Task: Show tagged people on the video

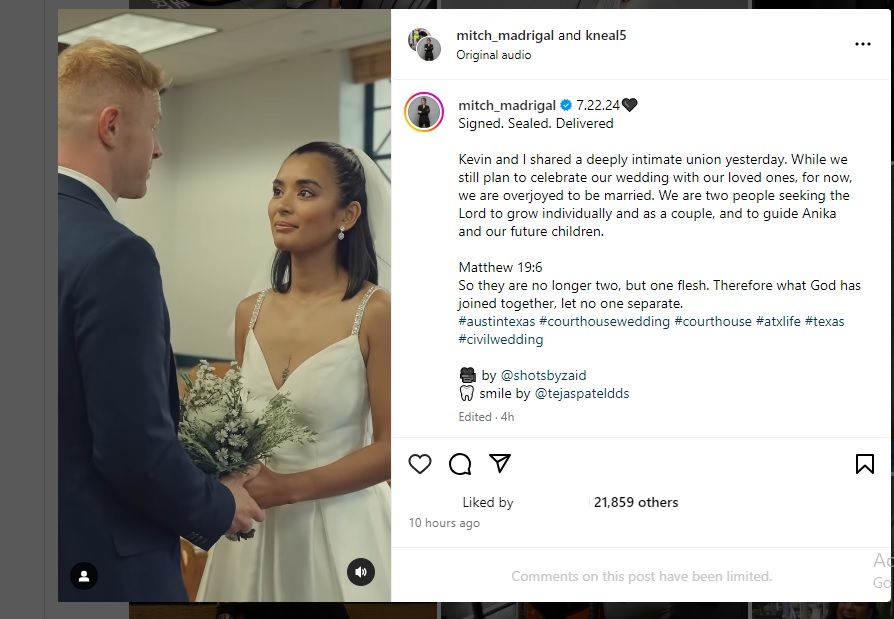Action: pos(84,576)
